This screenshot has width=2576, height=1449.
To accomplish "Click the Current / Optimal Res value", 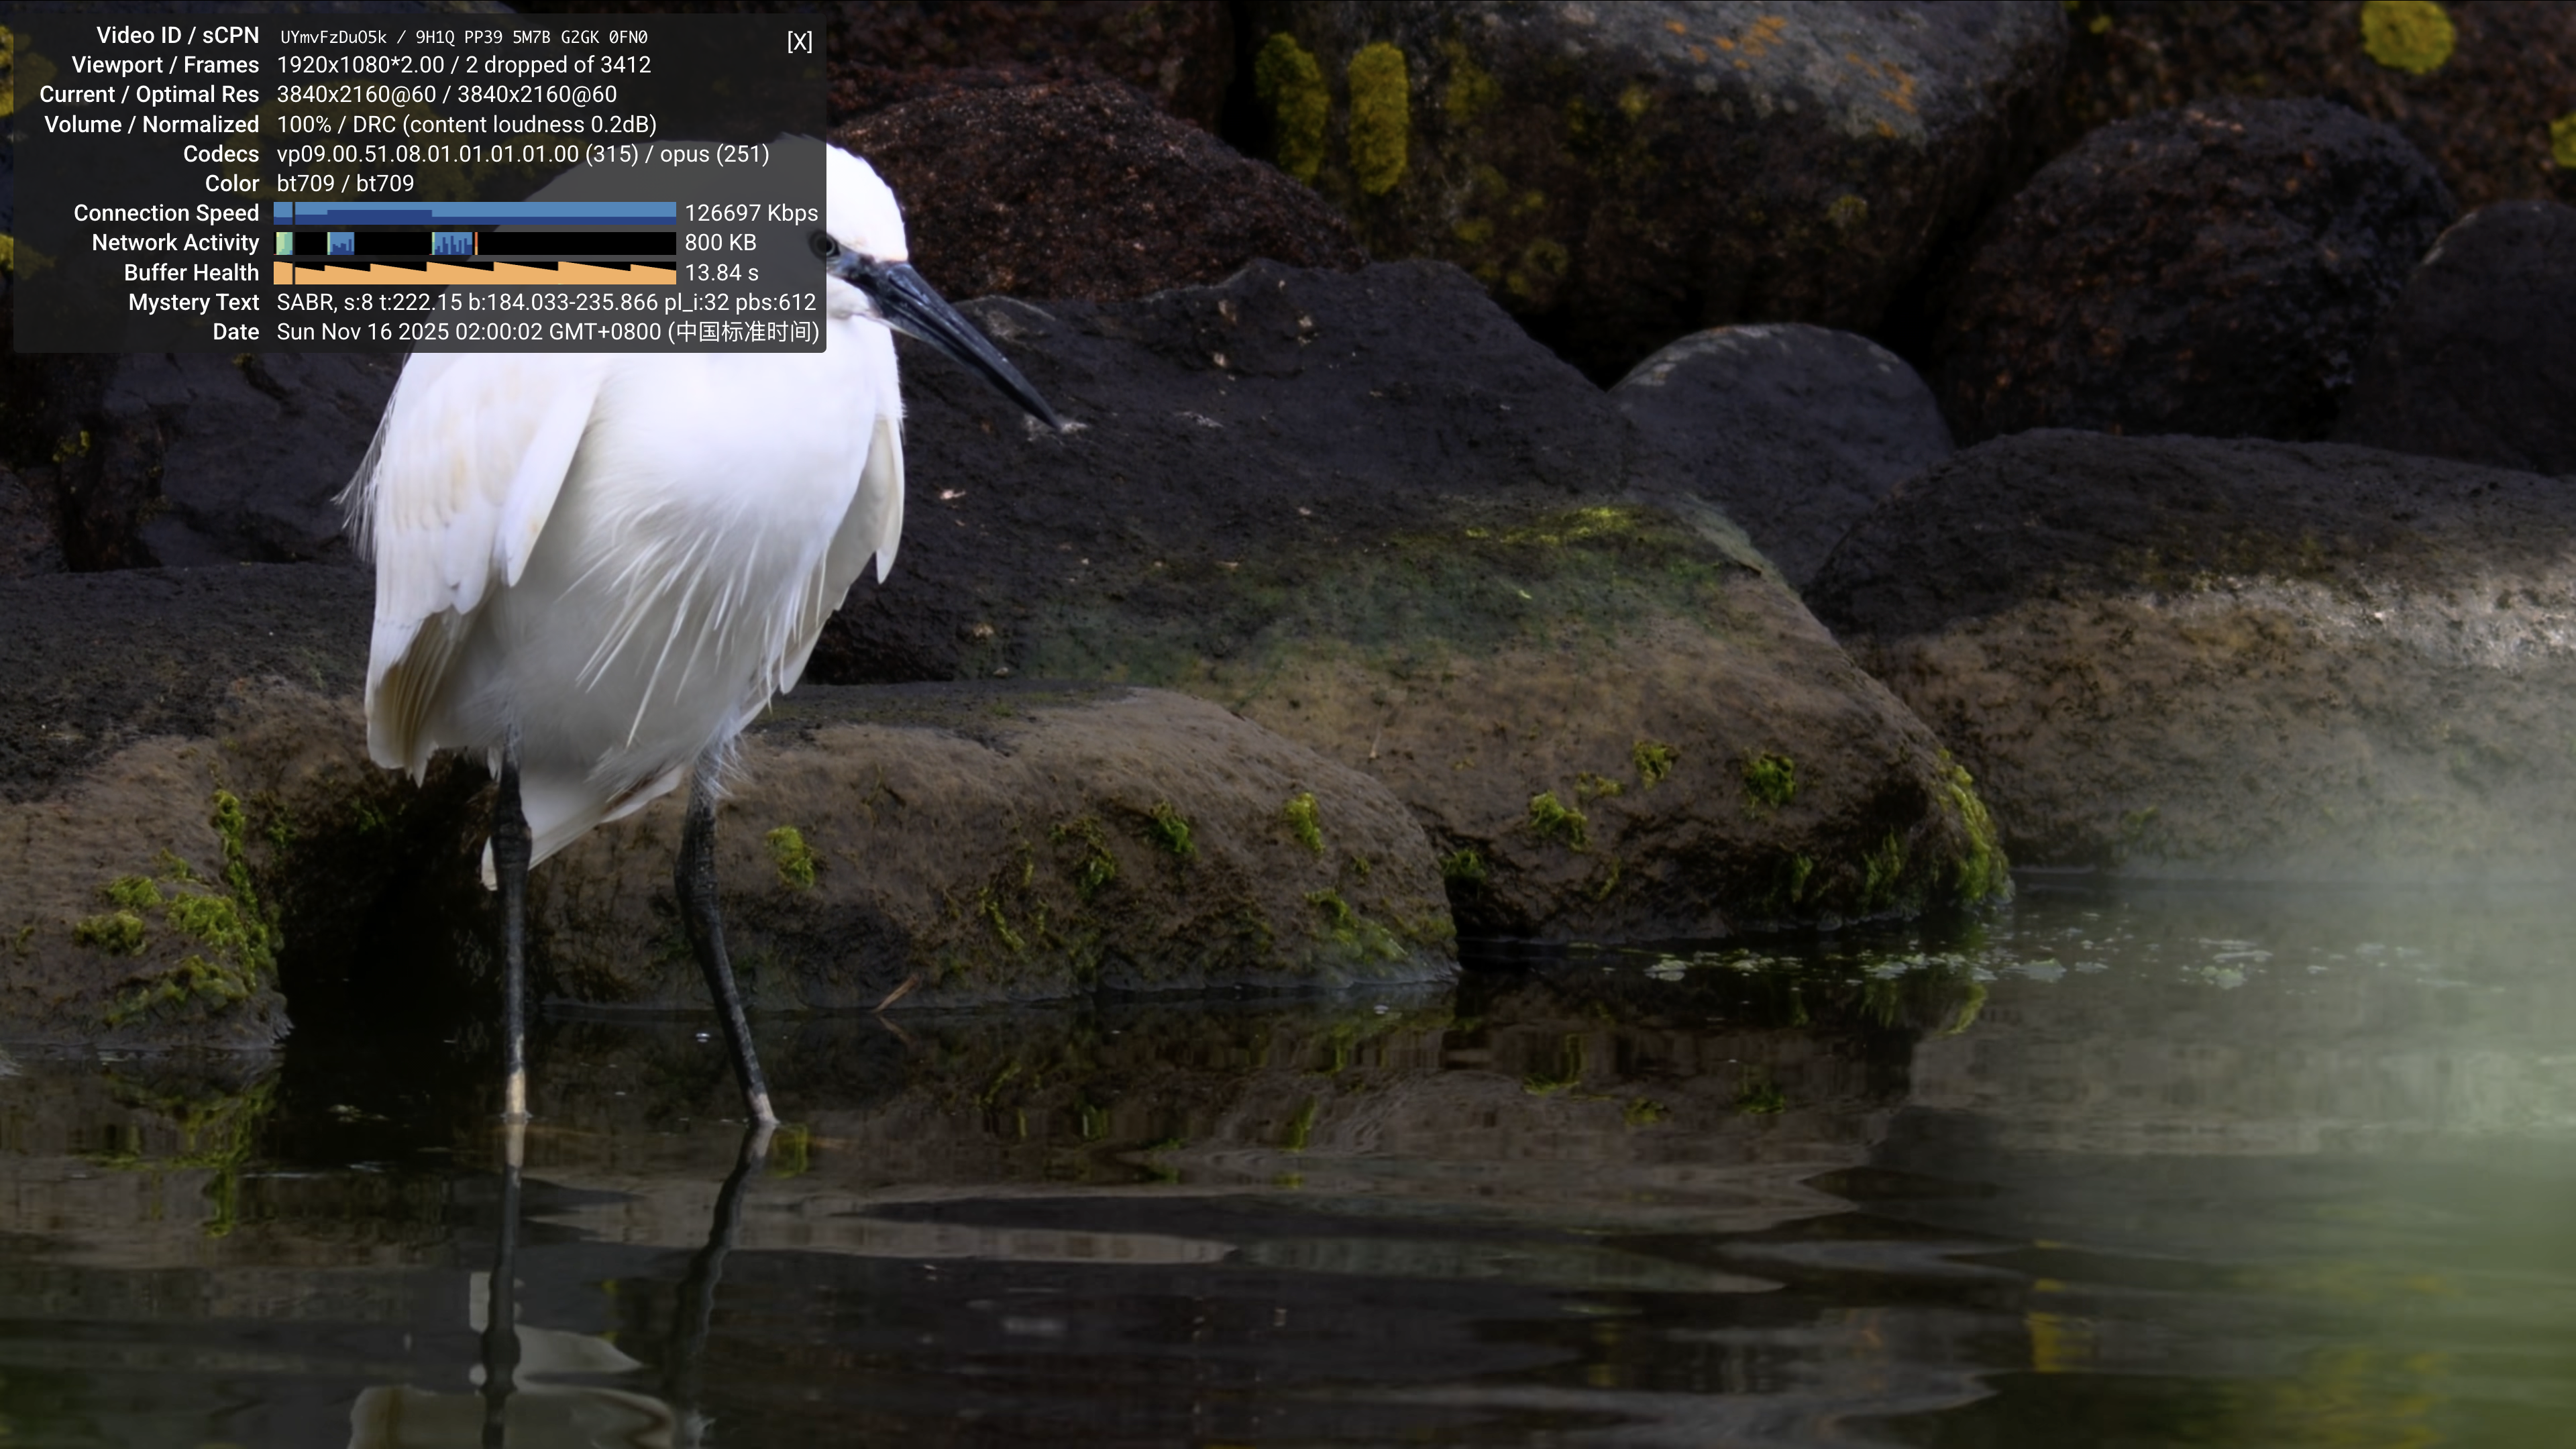I will pos(446,95).
